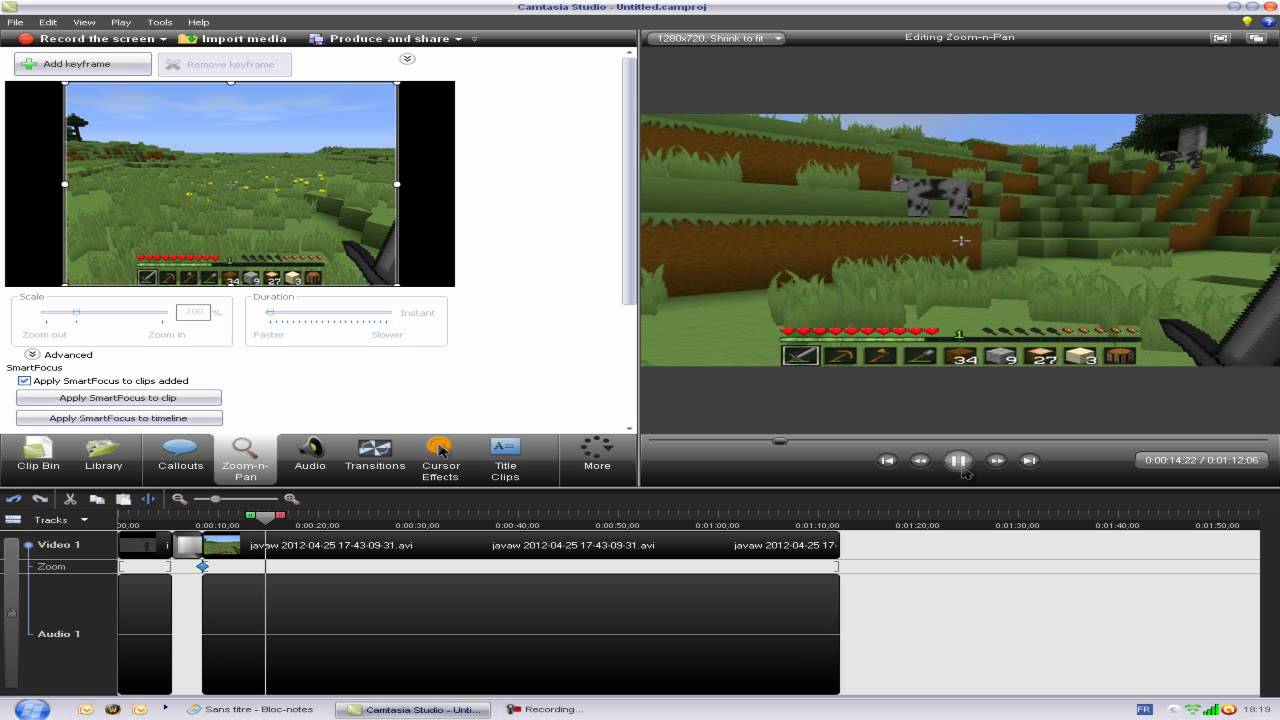Open the Record the screen dropdown arrow
The width and height of the screenshot is (1280, 720).
(163, 39)
